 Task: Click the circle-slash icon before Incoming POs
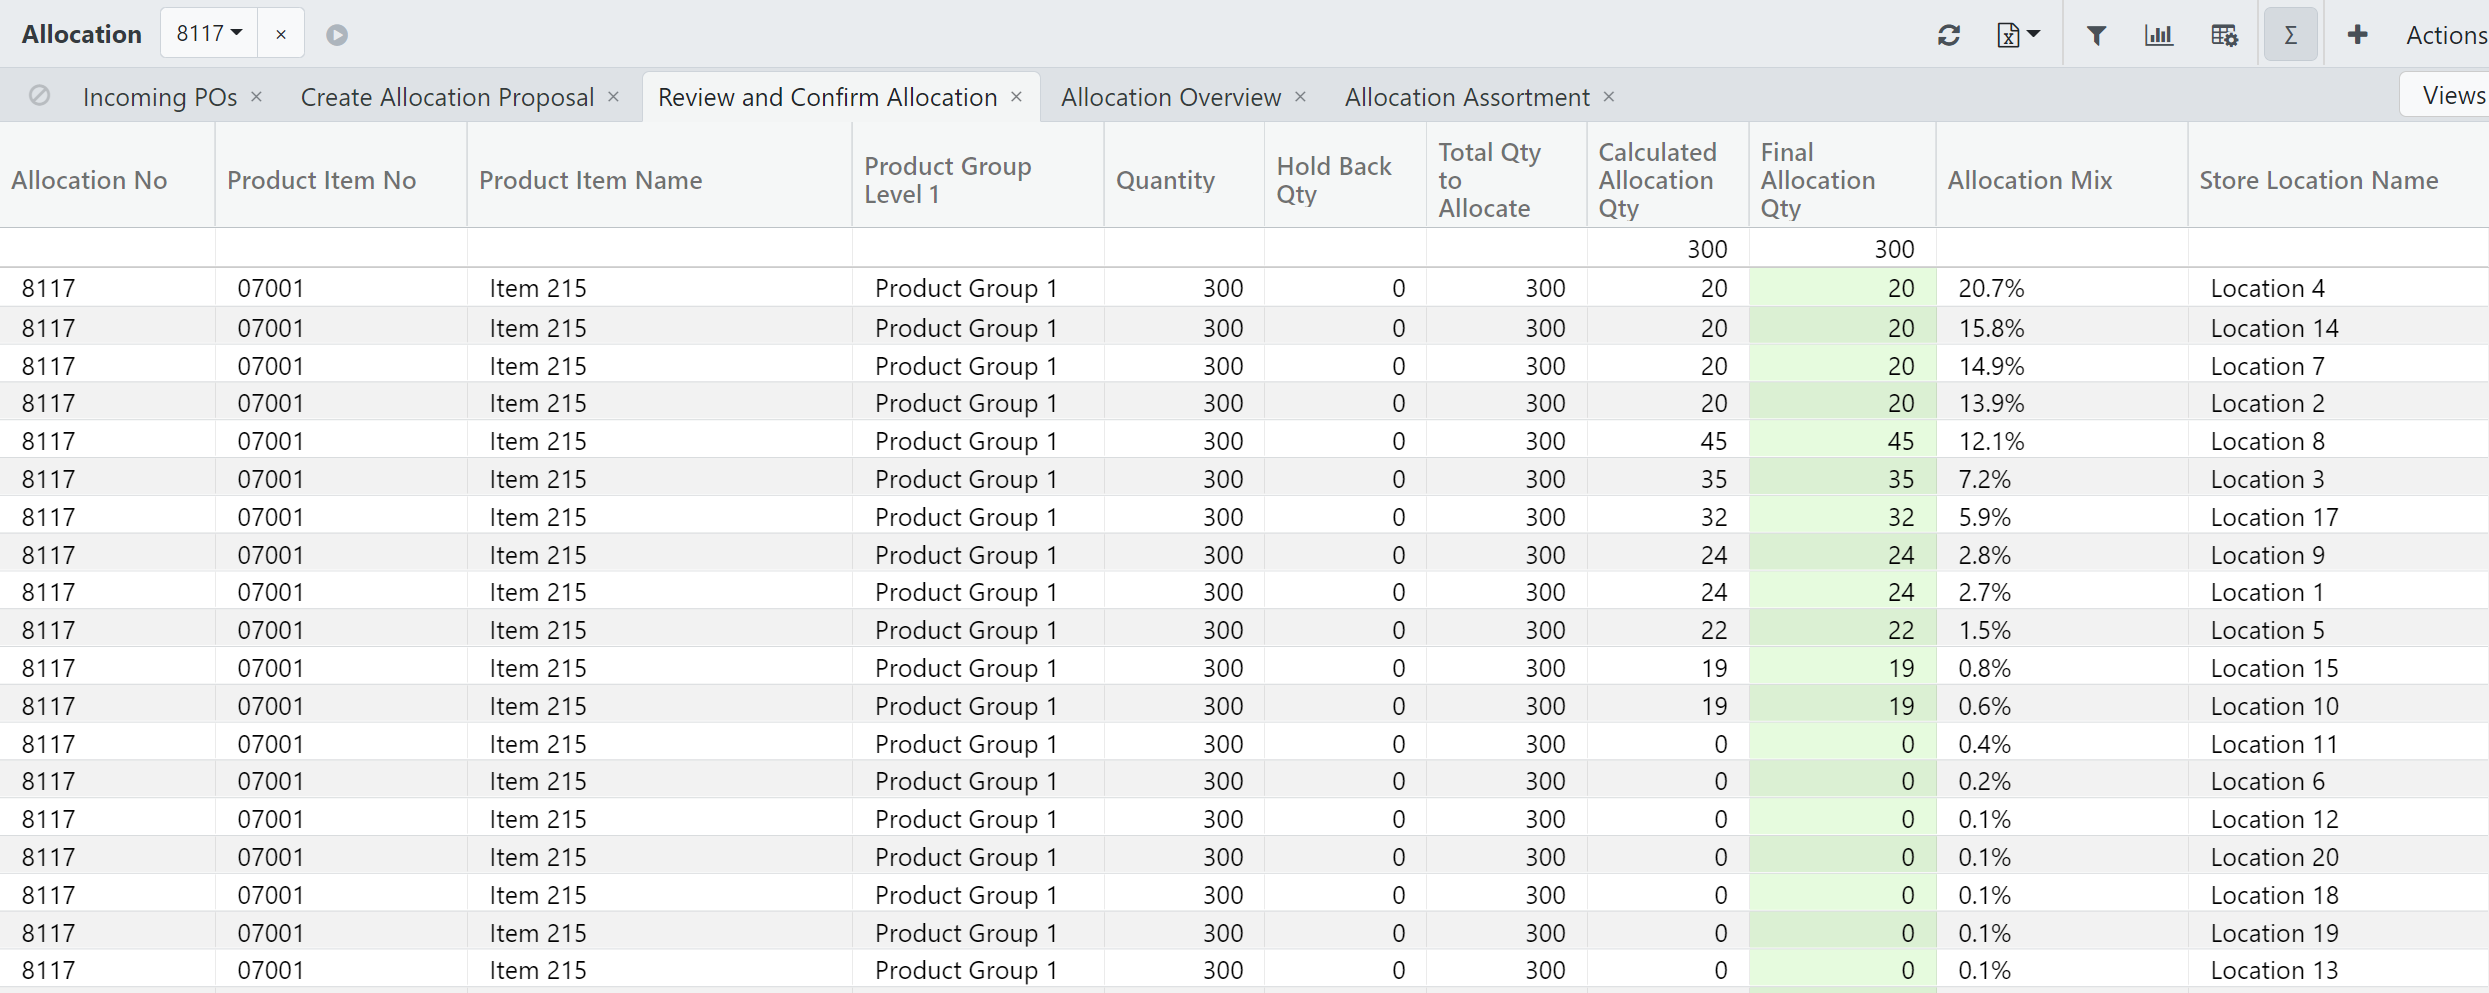[40, 96]
